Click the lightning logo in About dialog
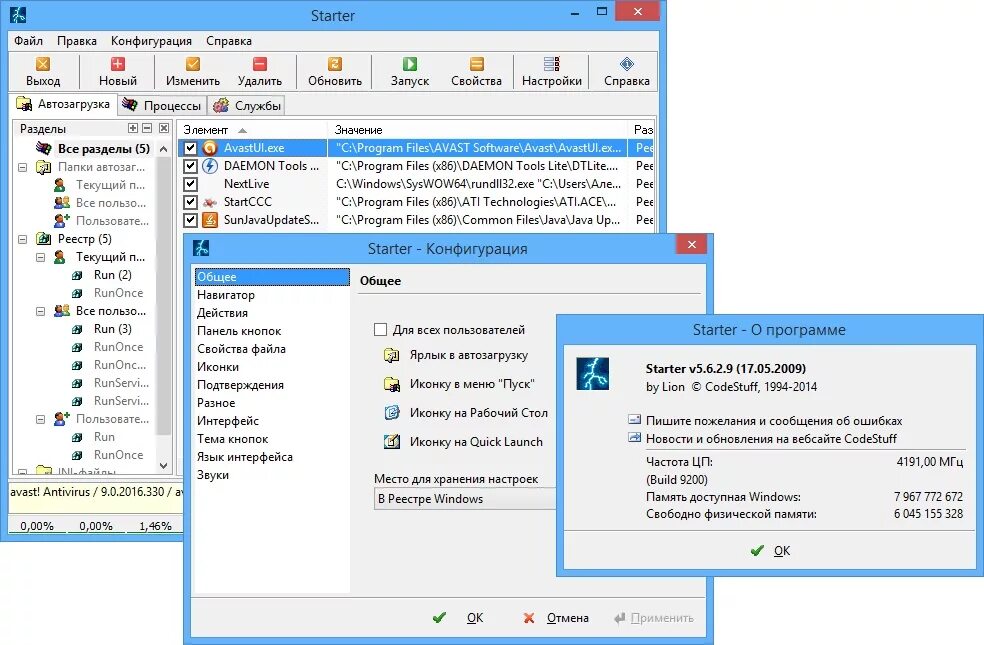 [x=592, y=374]
